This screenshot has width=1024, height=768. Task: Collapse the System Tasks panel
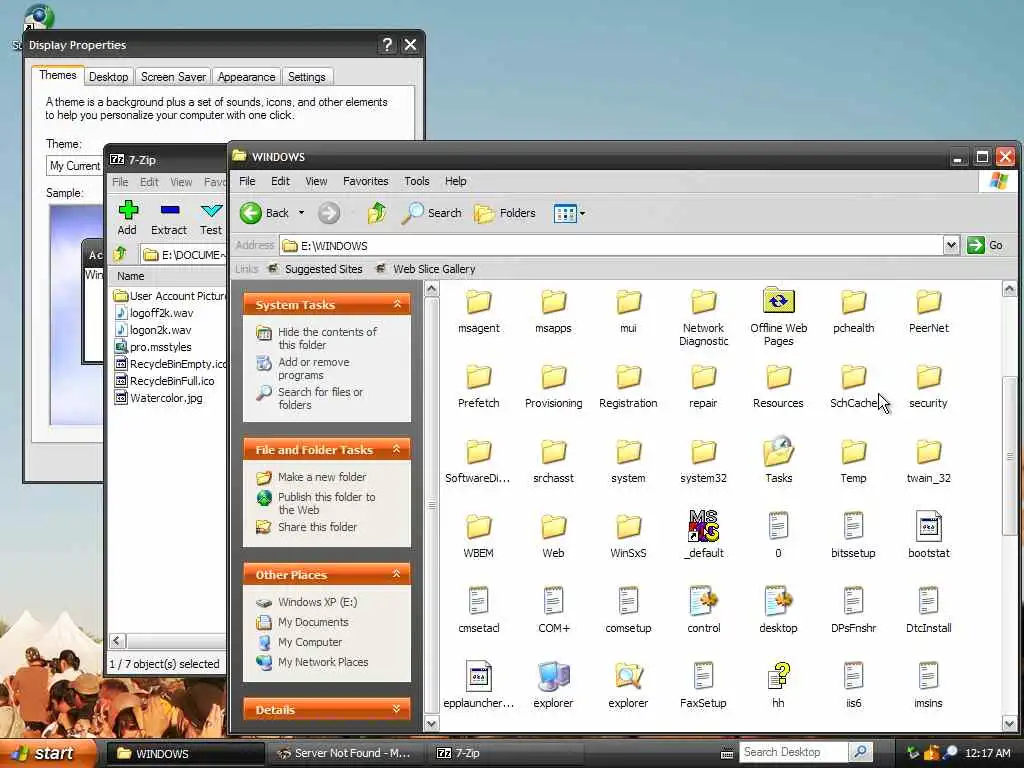pyautogui.click(x=396, y=304)
